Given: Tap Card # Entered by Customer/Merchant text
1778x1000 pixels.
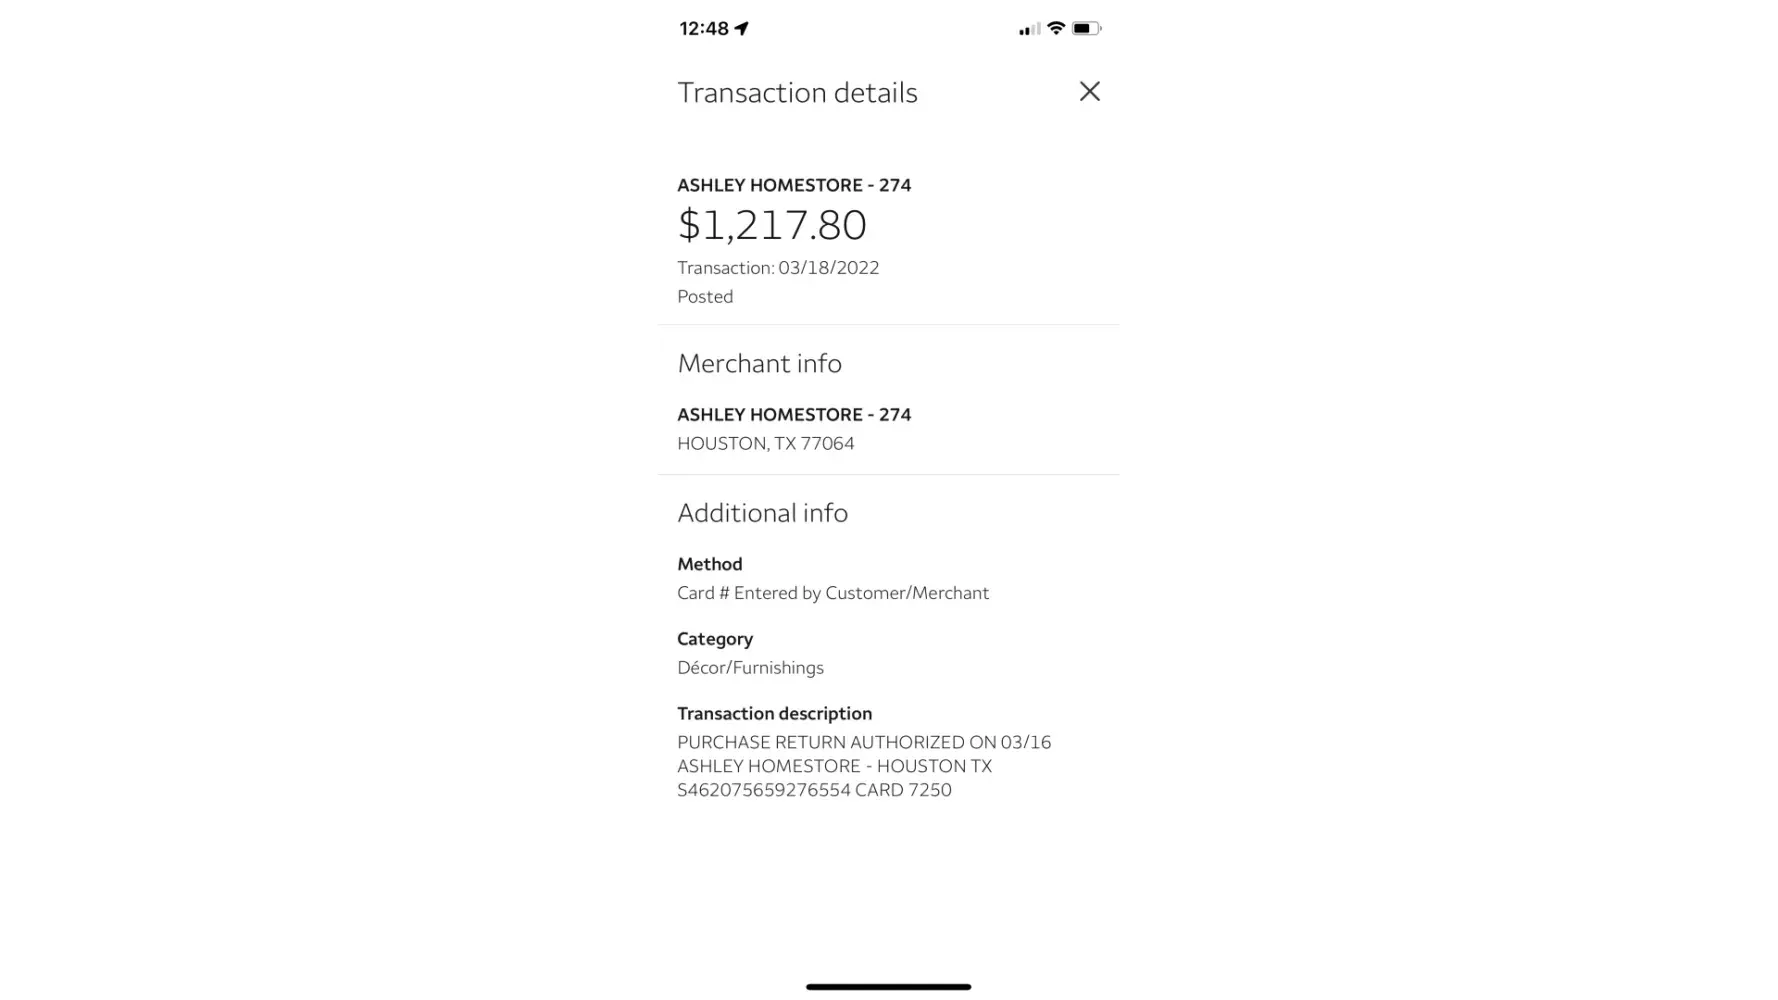Looking at the screenshot, I should point(832,593).
